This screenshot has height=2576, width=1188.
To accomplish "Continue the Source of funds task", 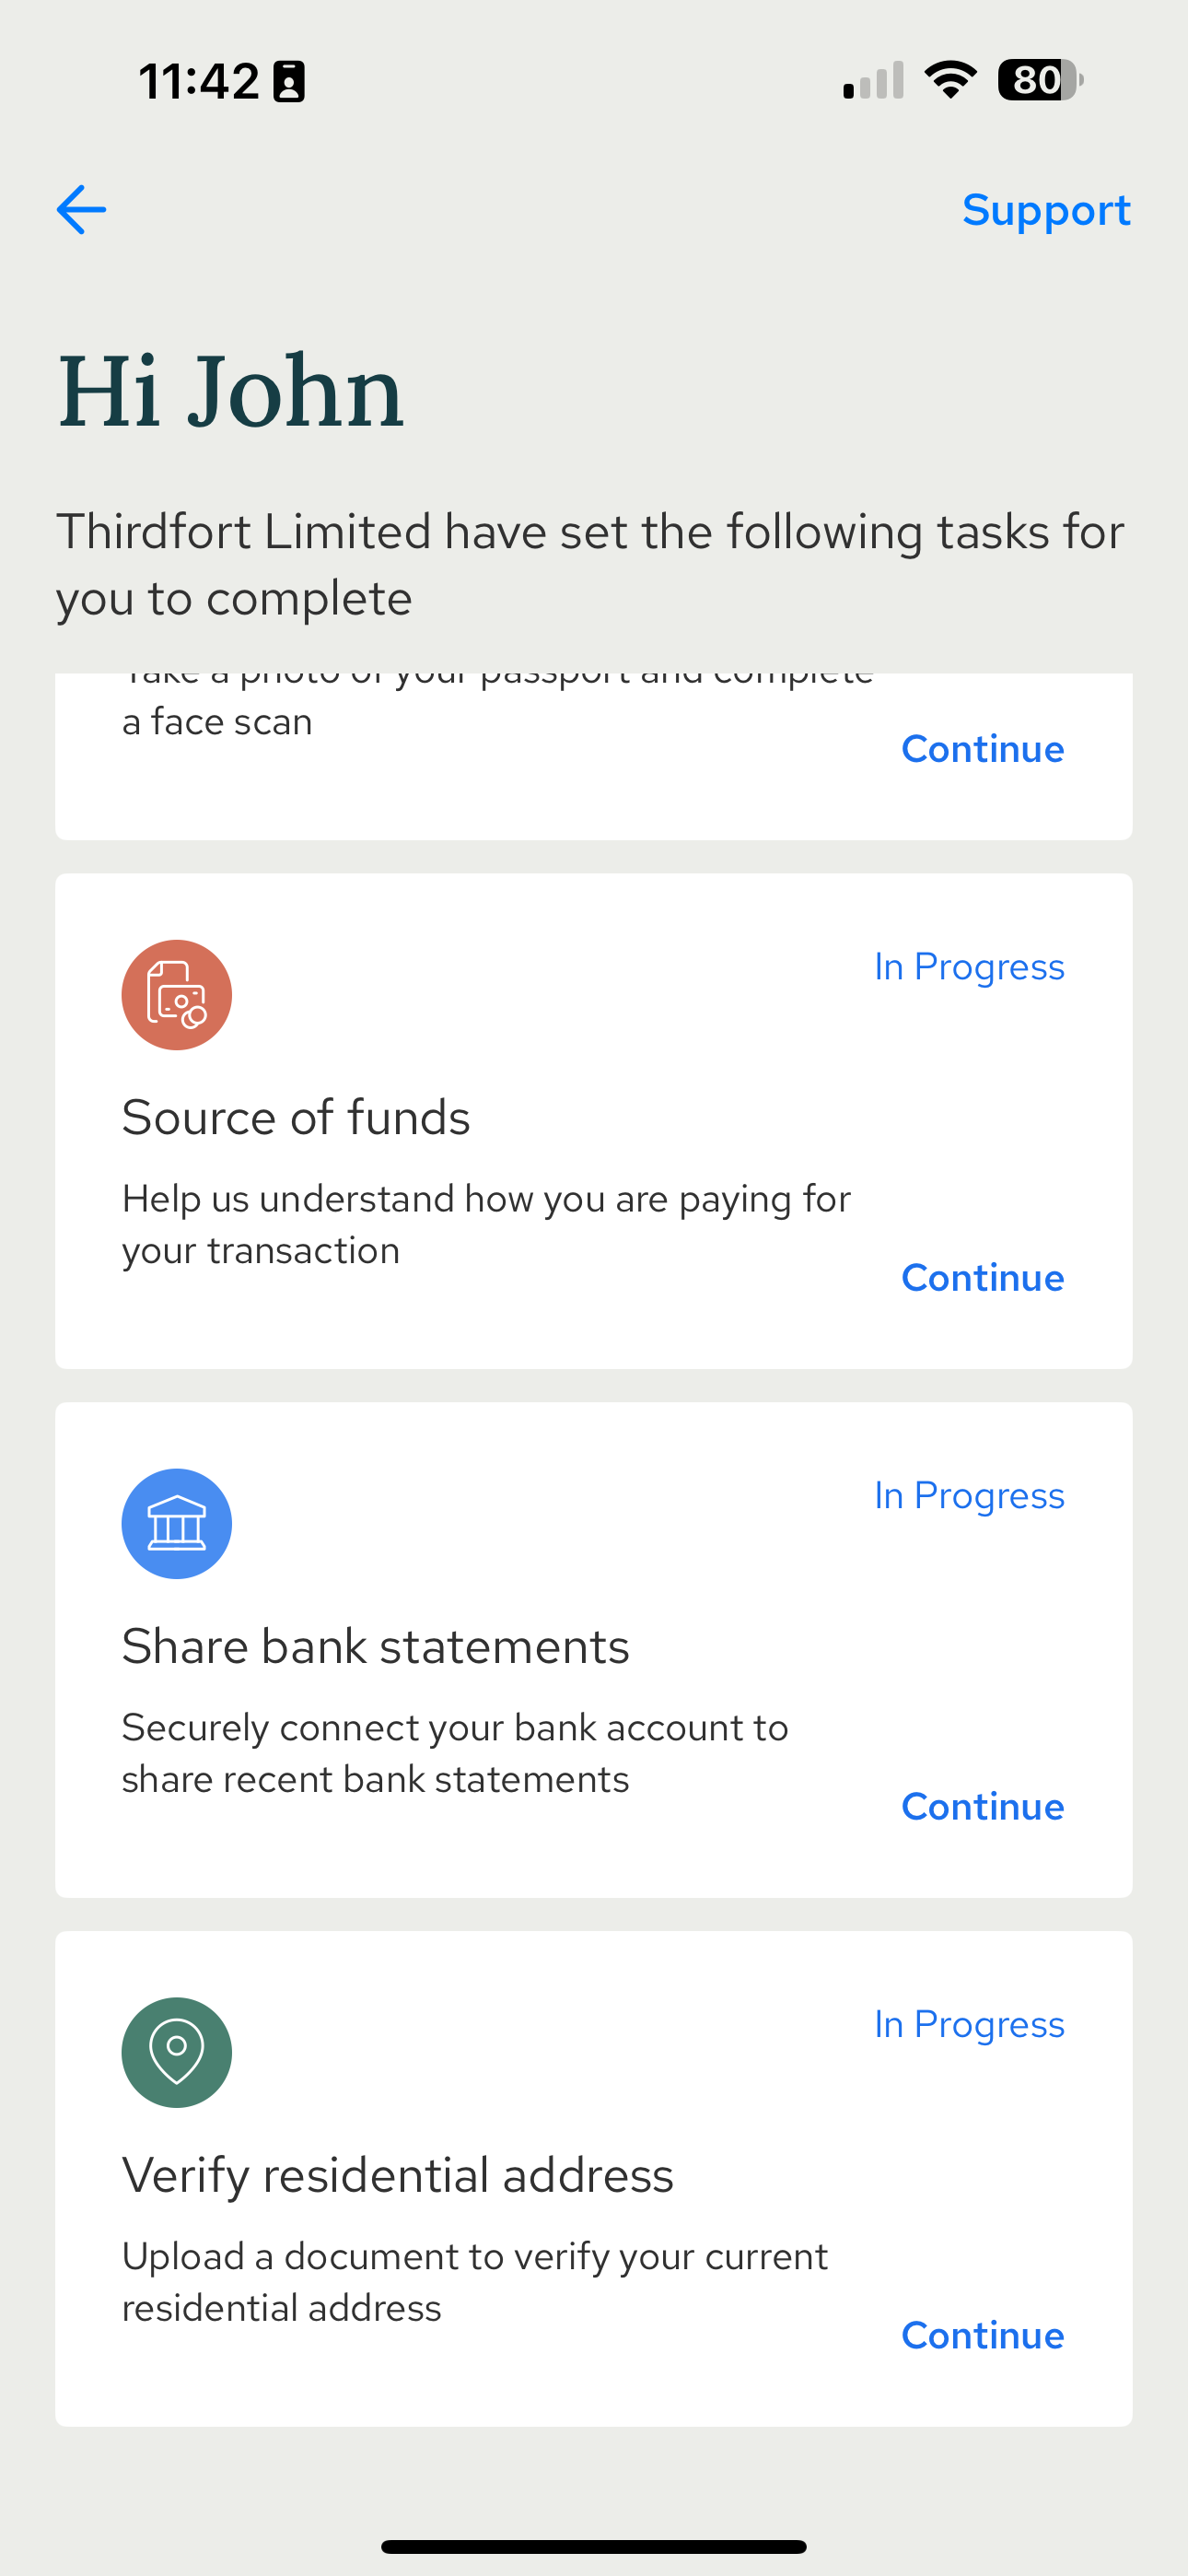I will click(x=982, y=1278).
